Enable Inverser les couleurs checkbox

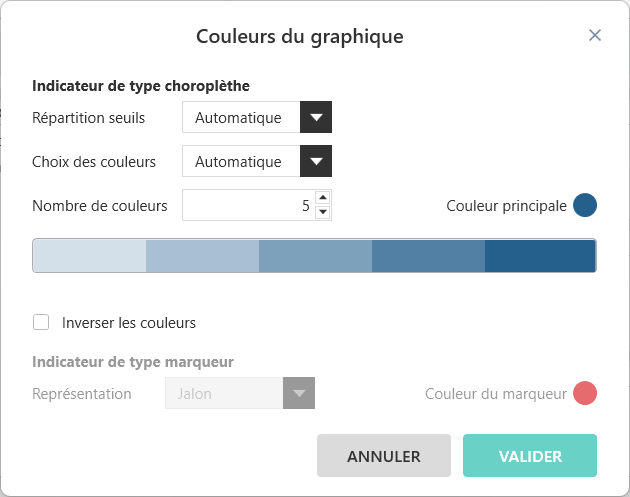click(x=41, y=322)
